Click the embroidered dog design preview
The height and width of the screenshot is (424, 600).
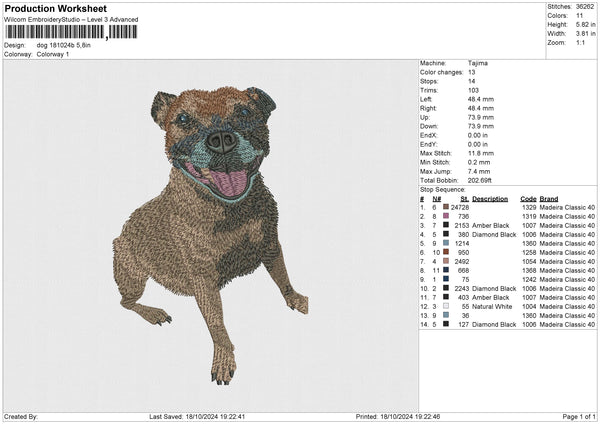(210, 235)
